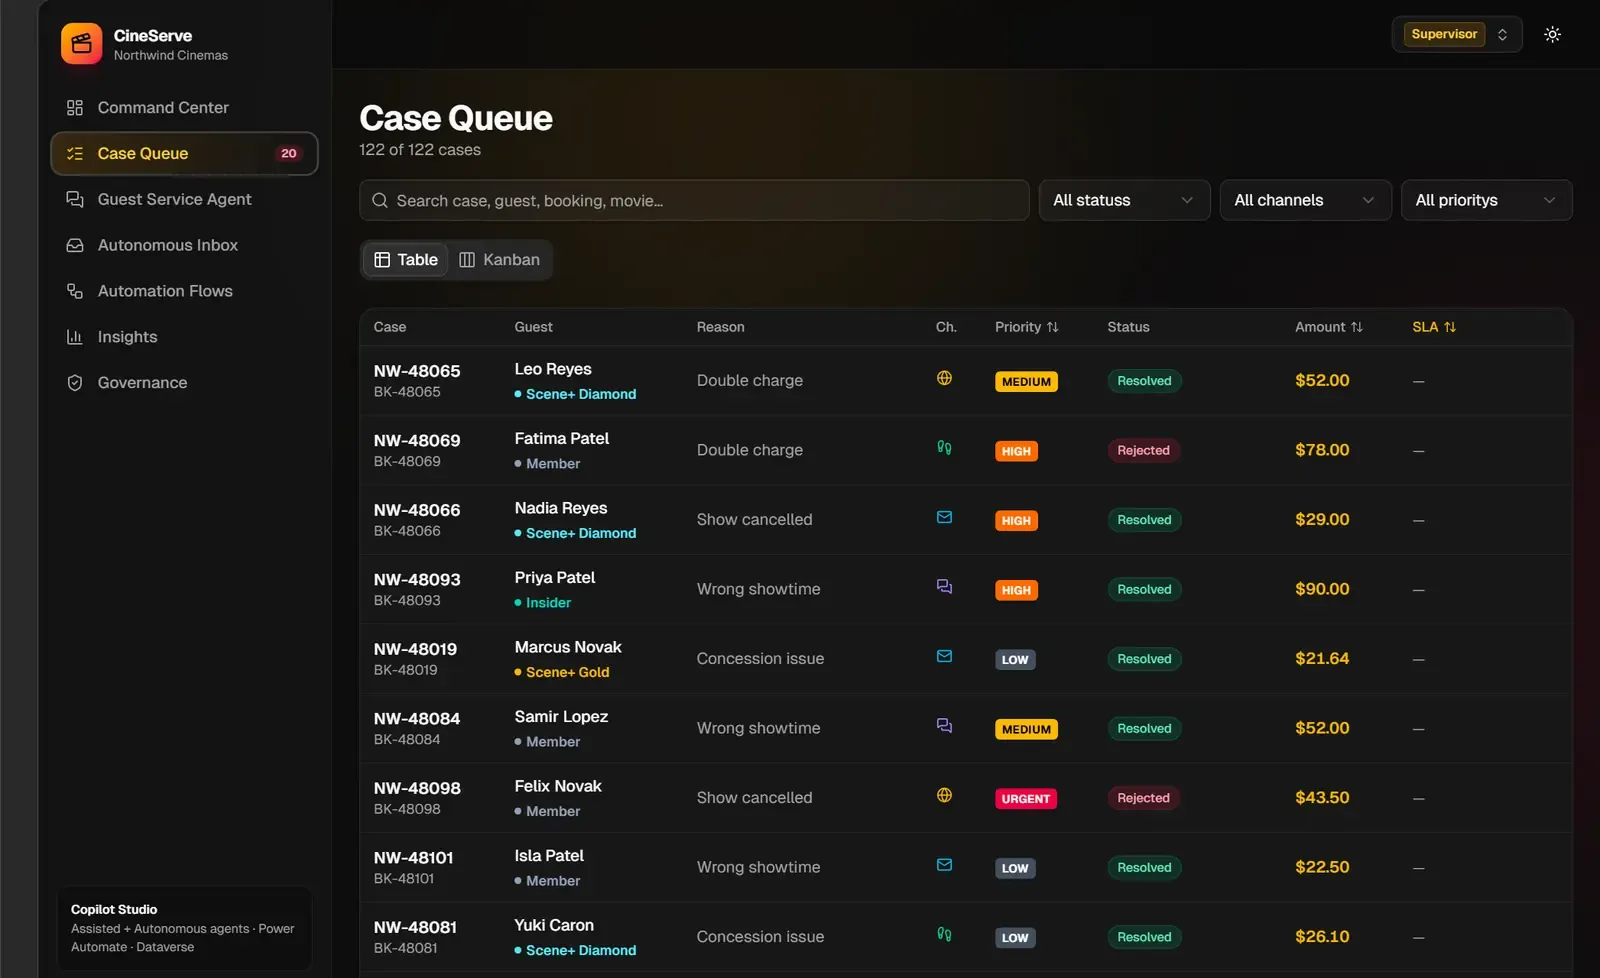The height and width of the screenshot is (978, 1600).
Task: Sort by SLA column arrows
Action: click(x=1450, y=327)
